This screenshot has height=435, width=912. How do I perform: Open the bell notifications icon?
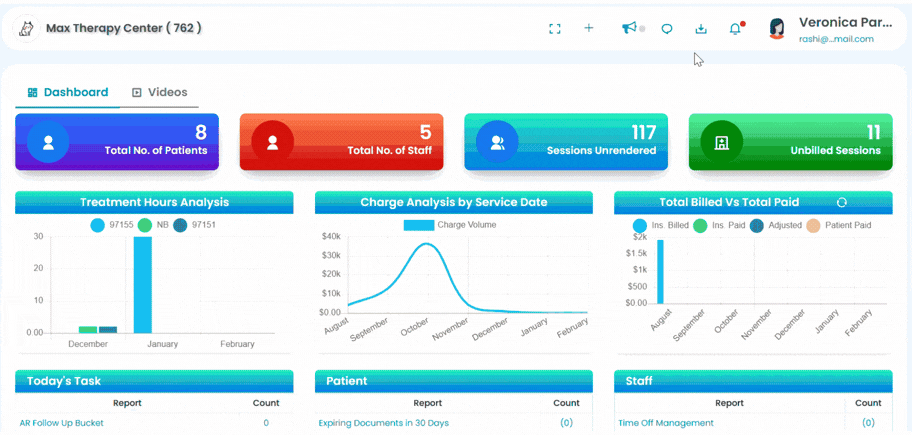point(736,28)
